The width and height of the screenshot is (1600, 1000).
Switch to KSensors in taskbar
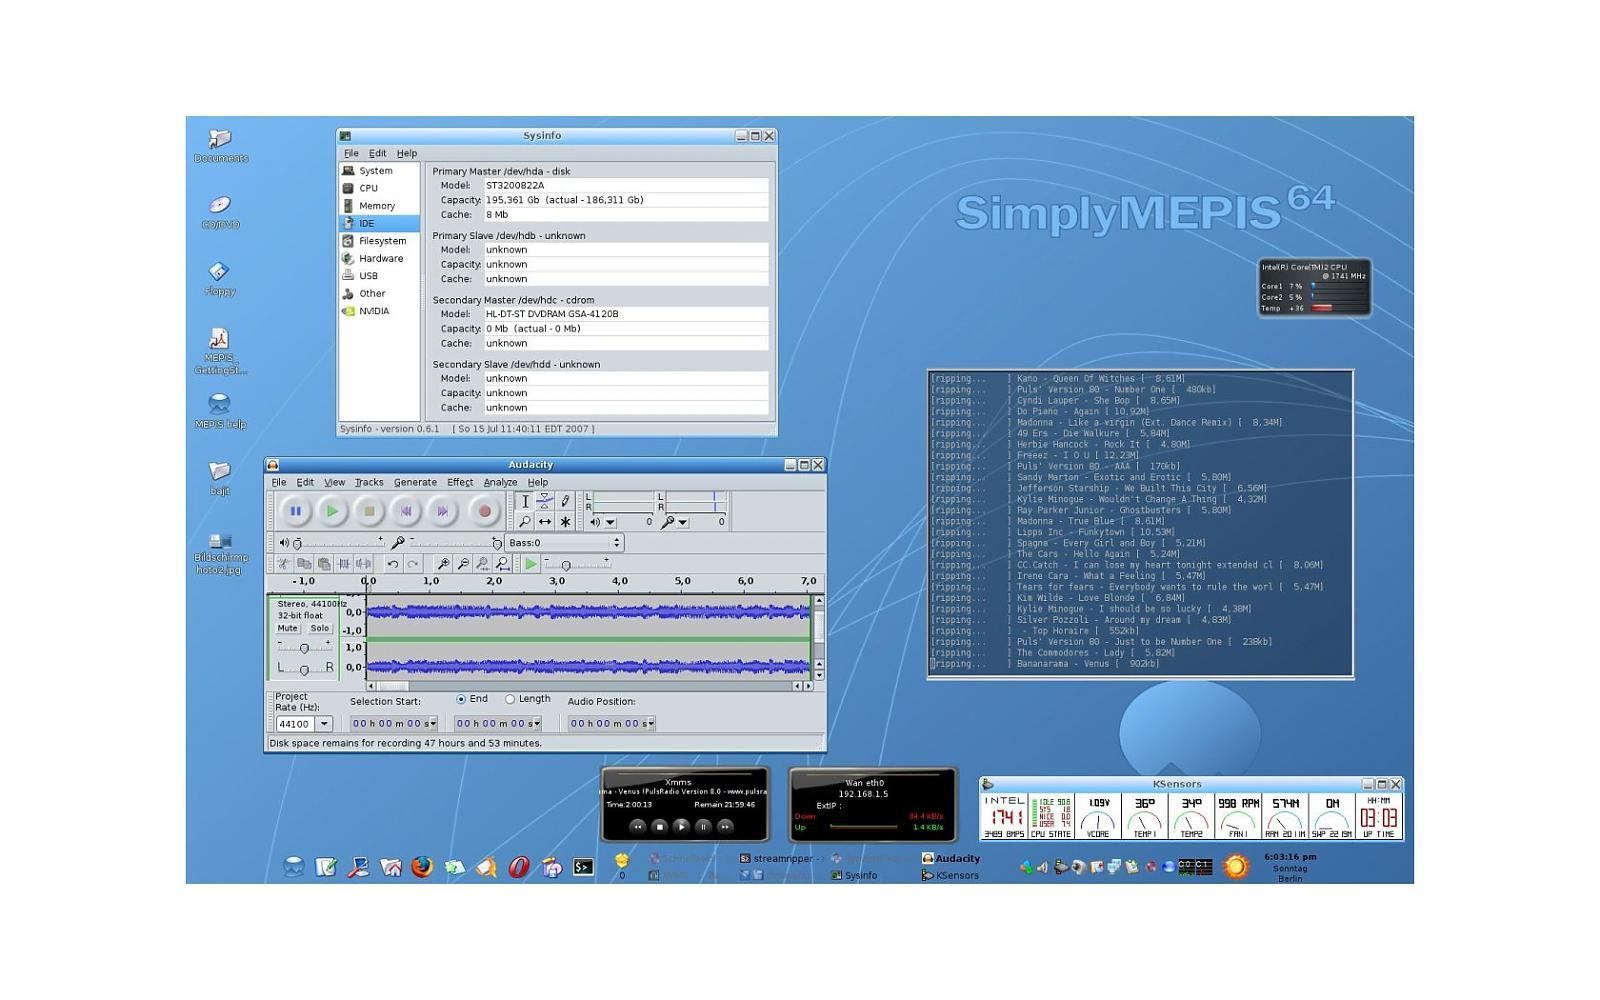click(951, 875)
